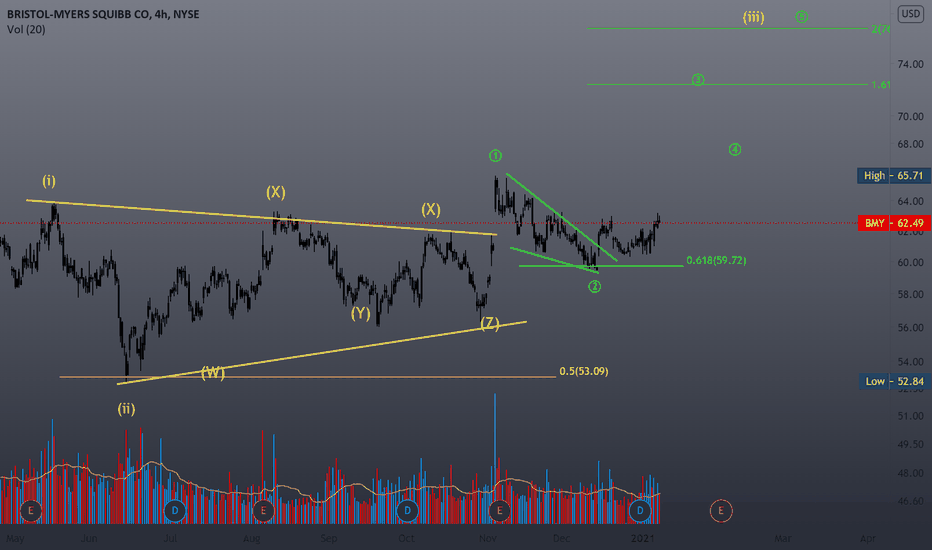Click the High 65.71 price label

tap(894, 175)
